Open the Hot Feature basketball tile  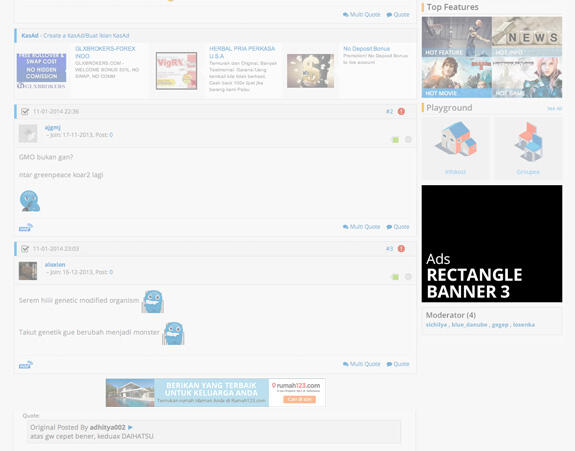coord(457,37)
